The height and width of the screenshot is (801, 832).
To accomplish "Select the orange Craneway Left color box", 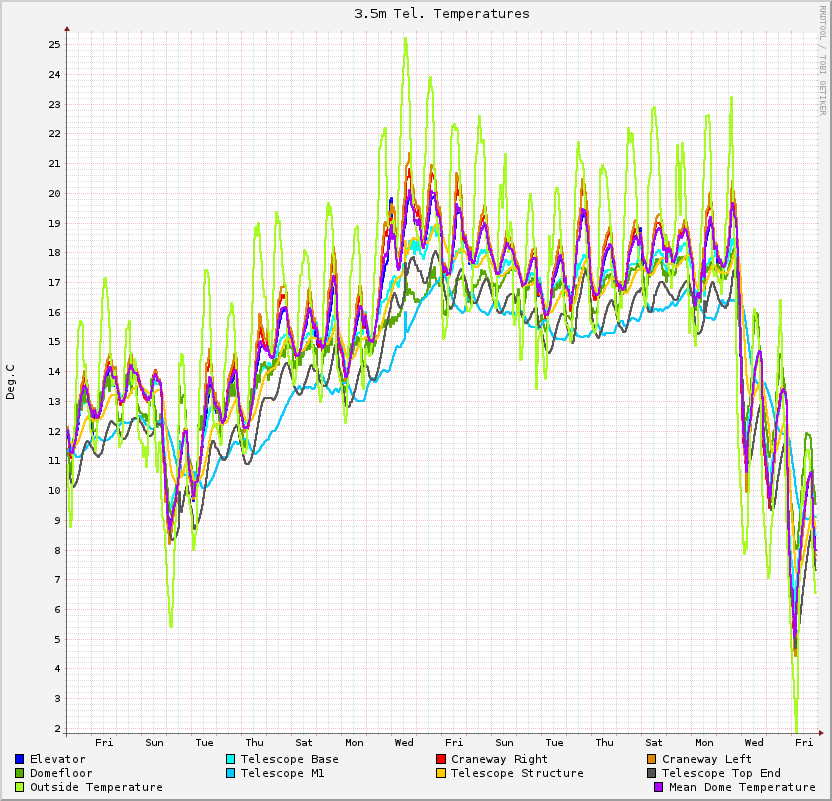I will point(652,759).
